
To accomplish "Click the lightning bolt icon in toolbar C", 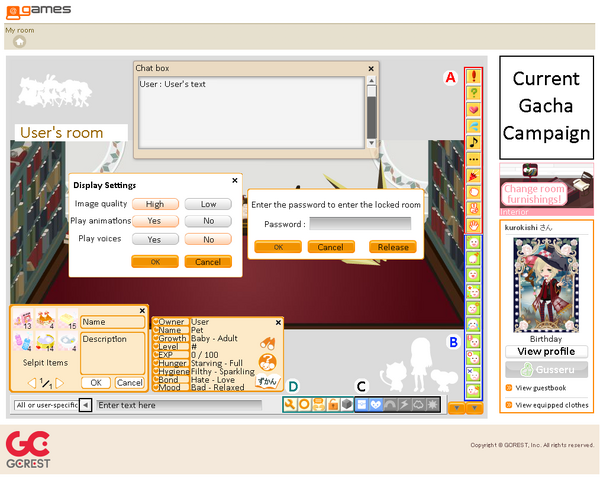I will [404, 404].
